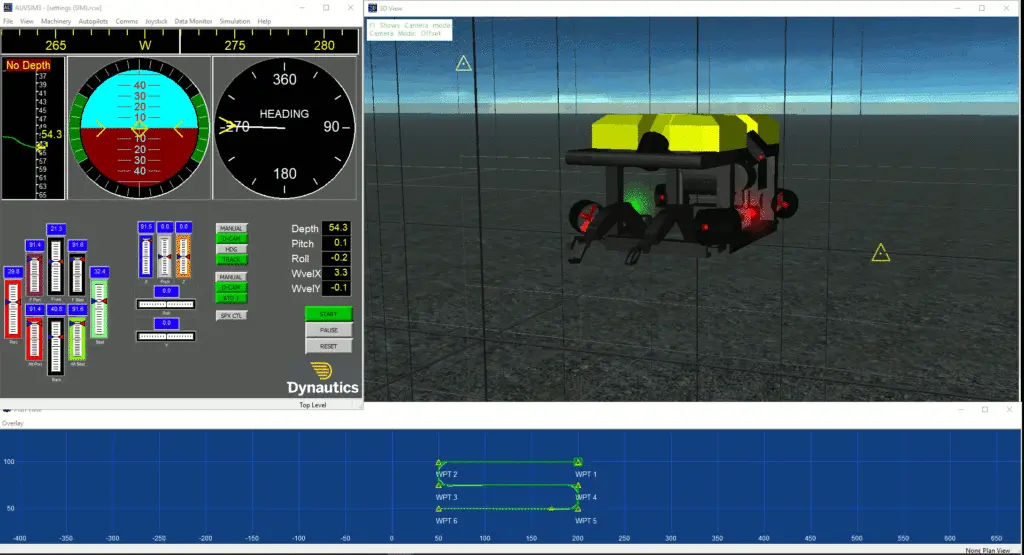The width and height of the screenshot is (1024, 555).
Task: Adjust the blue X demand slider
Action: [146, 256]
